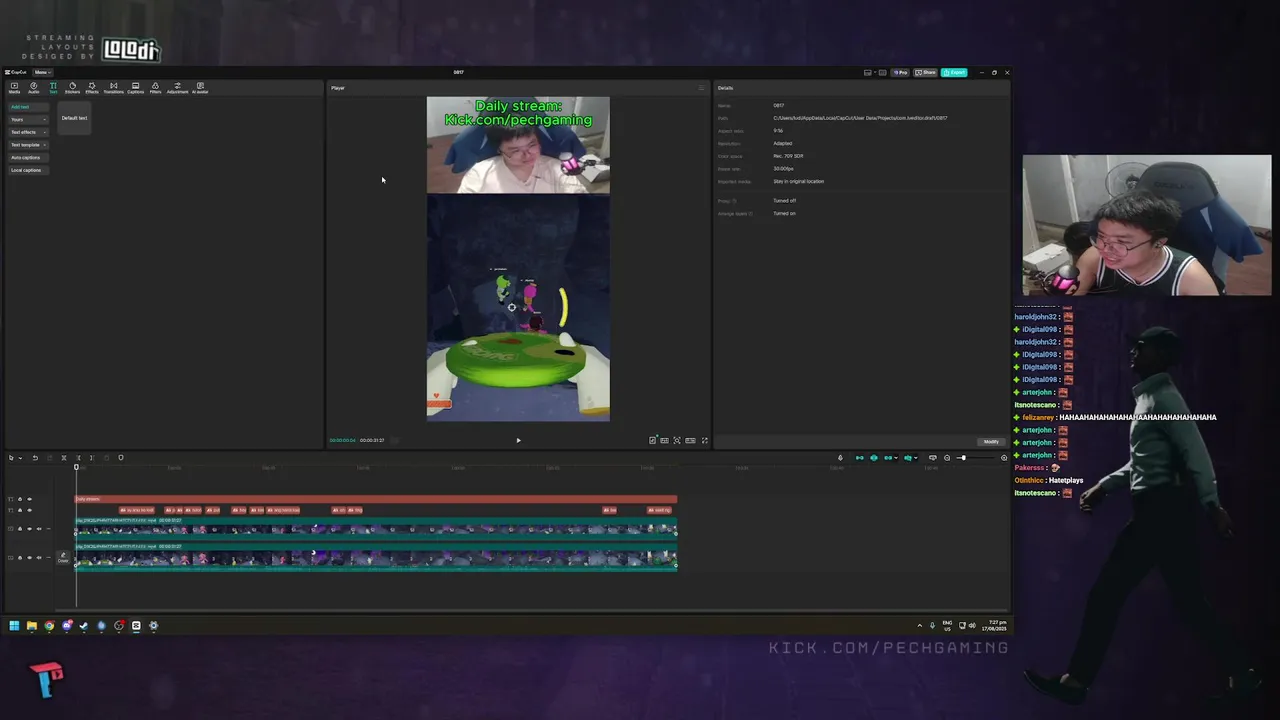1280x720 pixels.
Task: Click the Windows Start button
Action: tap(14, 626)
